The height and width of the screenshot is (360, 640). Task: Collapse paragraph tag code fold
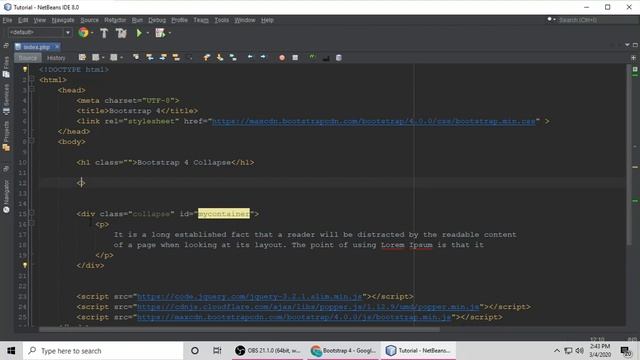pos(32,224)
